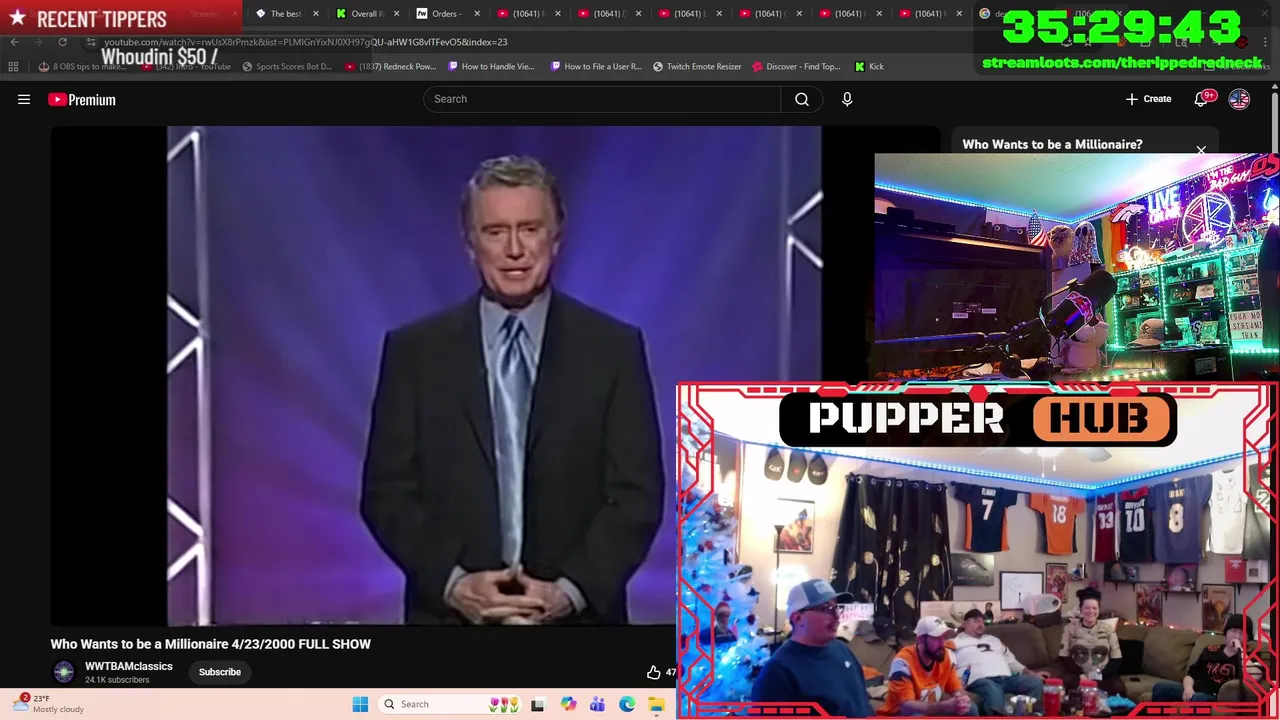The height and width of the screenshot is (720, 1280).
Task: Open the 'How to Handle Vie...' bookmark
Action: (491, 66)
